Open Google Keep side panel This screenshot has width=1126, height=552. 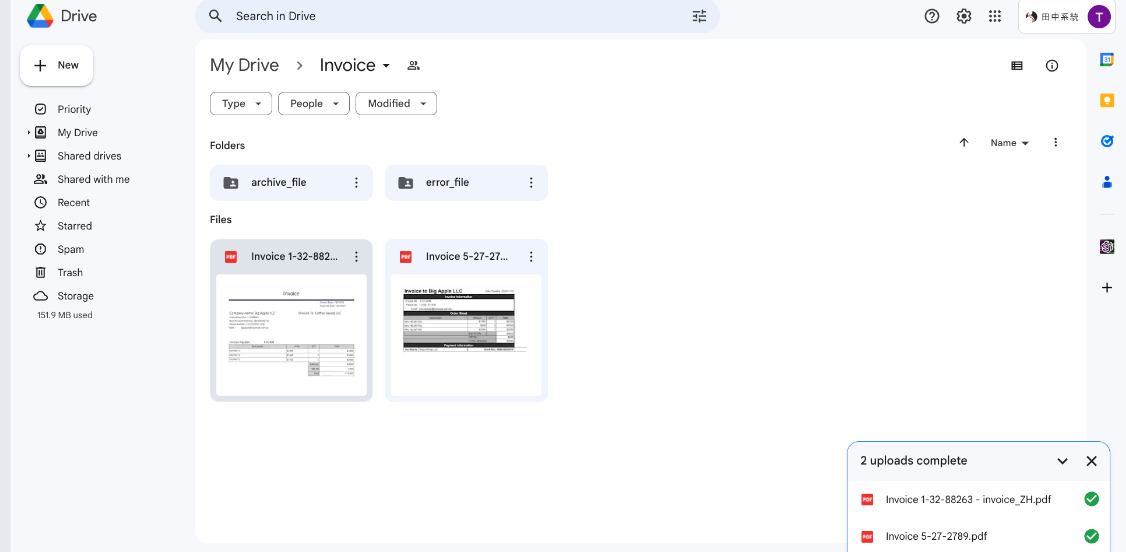1107,100
